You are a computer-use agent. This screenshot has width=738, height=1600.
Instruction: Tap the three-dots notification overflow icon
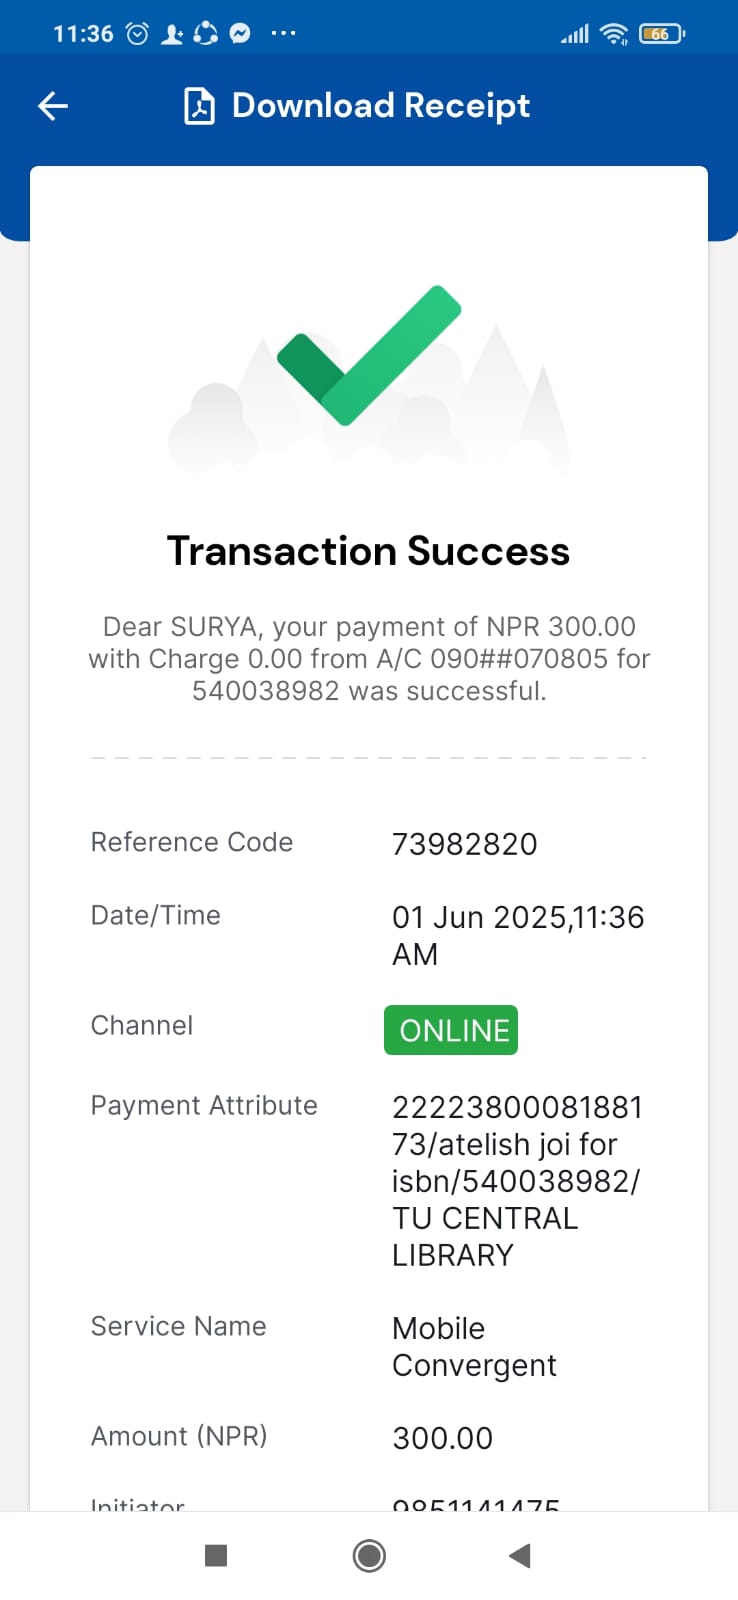coord(283,34)
